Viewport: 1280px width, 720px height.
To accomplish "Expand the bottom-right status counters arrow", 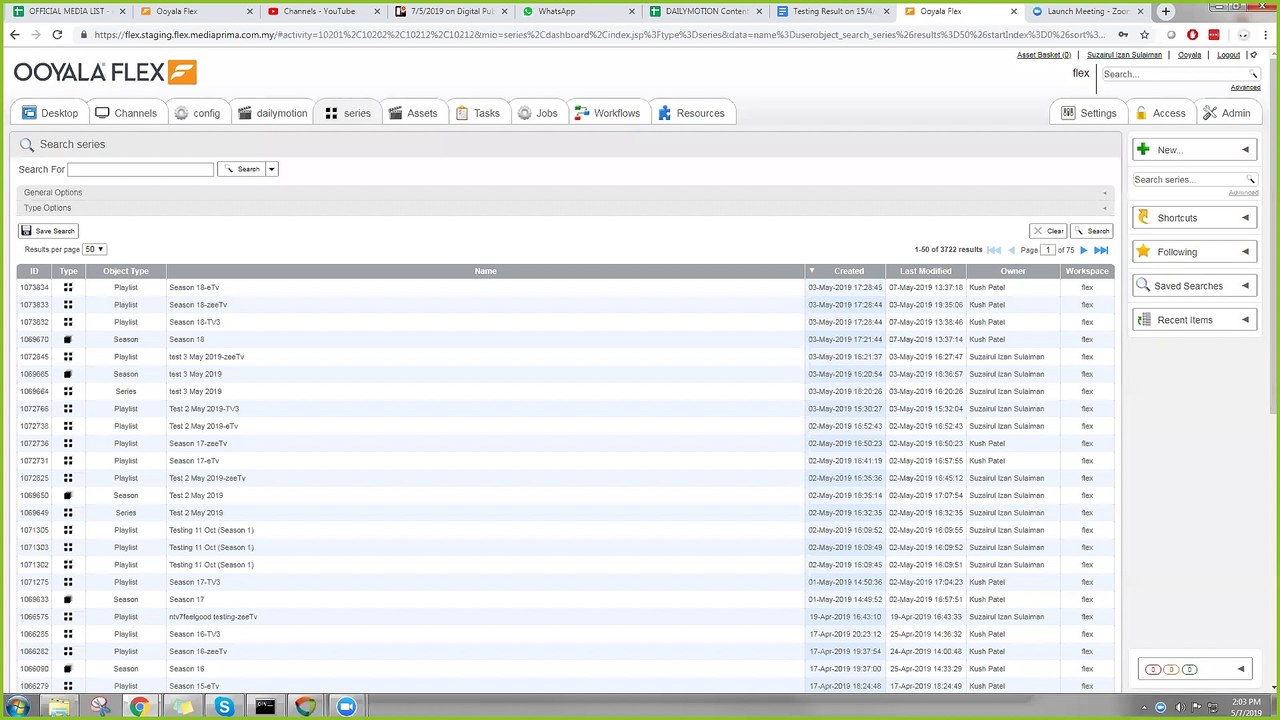I will [x=1241, y=669].
